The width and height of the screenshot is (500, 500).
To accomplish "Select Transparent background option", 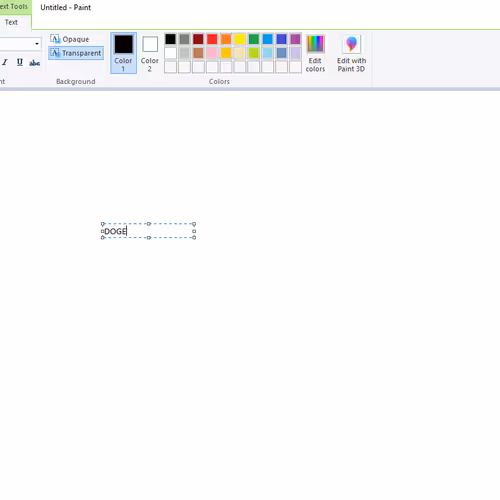I will [x=76, y=53].
